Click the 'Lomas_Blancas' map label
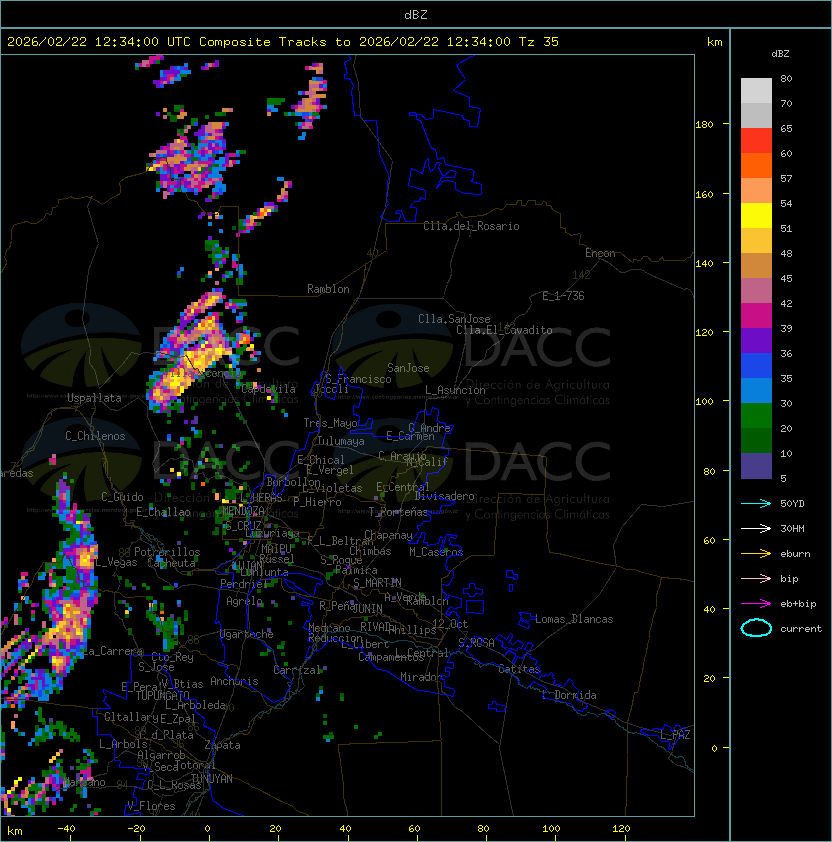832x842 pixels. (x=574, y=619)
